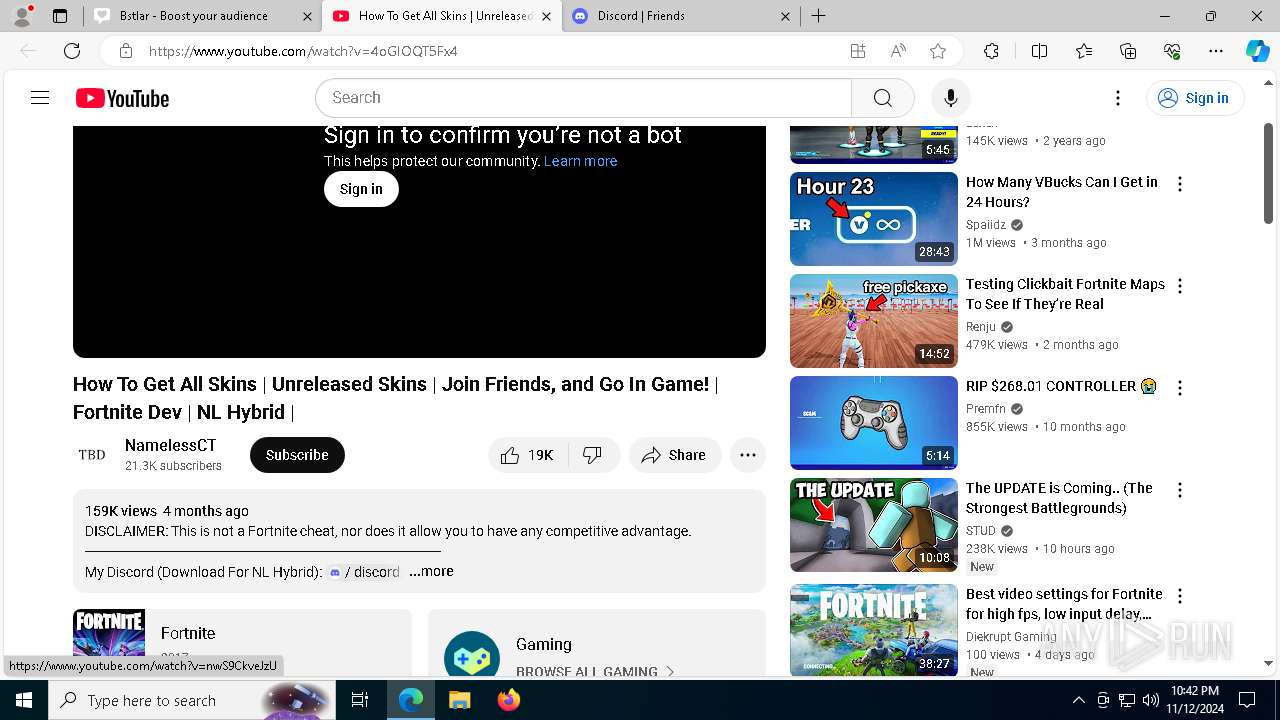
Task: Open menu for Best video settings video
Action: 1180,596
